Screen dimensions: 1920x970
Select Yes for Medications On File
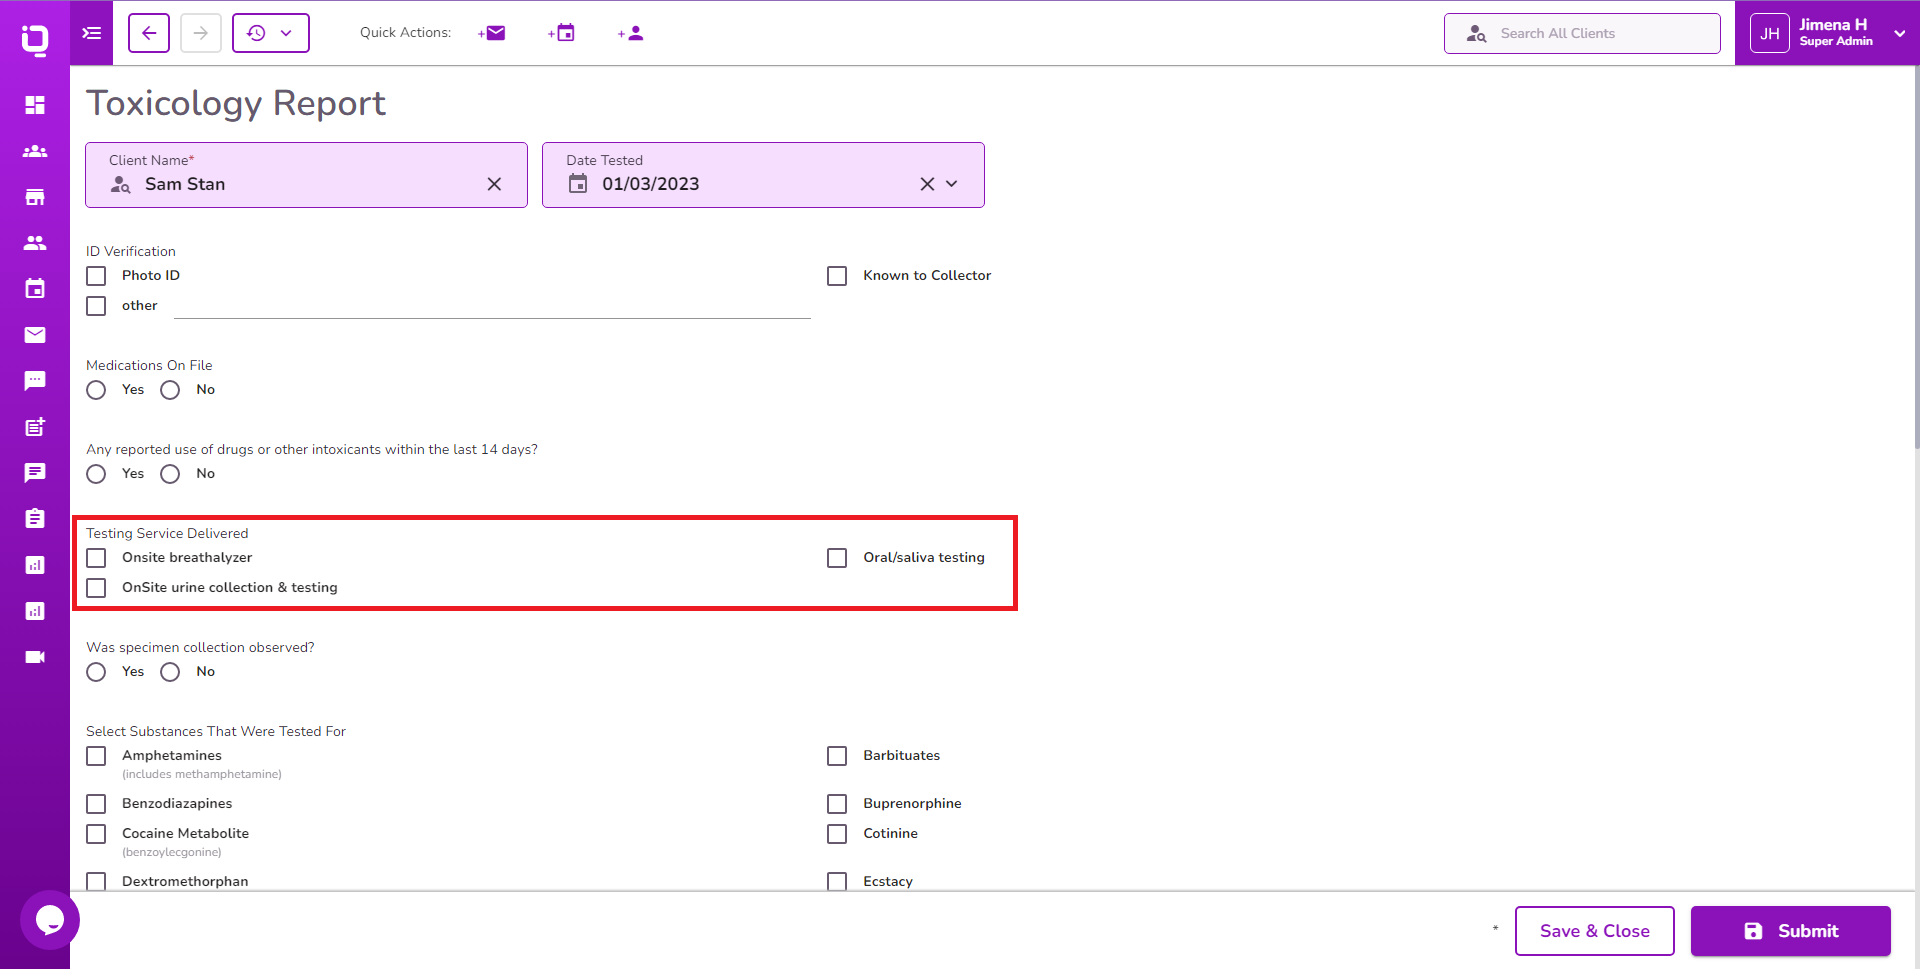96,390
